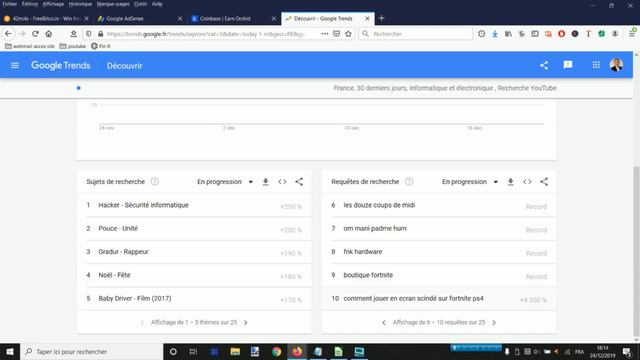Open the Firefox library icon
The image size is (640, 360).
(x=508, y=34)
